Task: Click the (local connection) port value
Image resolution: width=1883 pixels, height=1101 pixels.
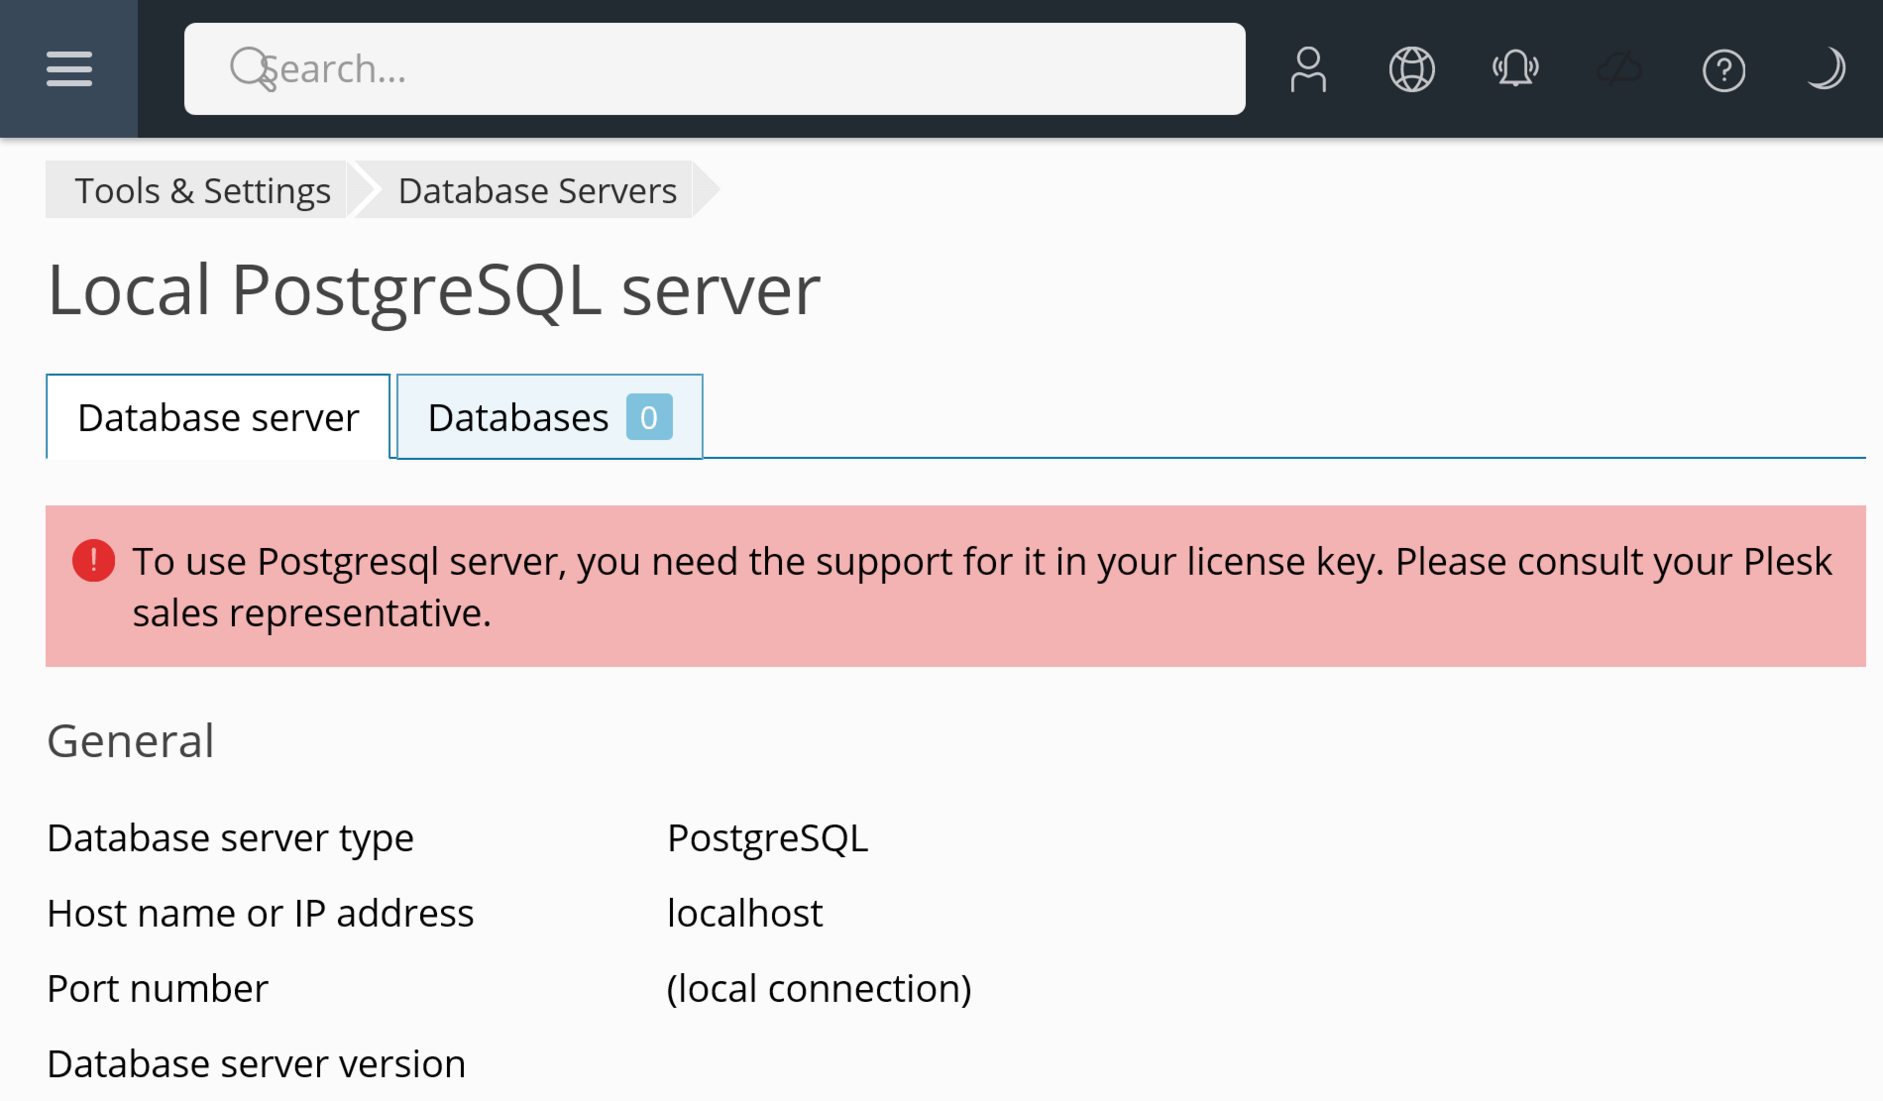Action: (x=818, y=988)
